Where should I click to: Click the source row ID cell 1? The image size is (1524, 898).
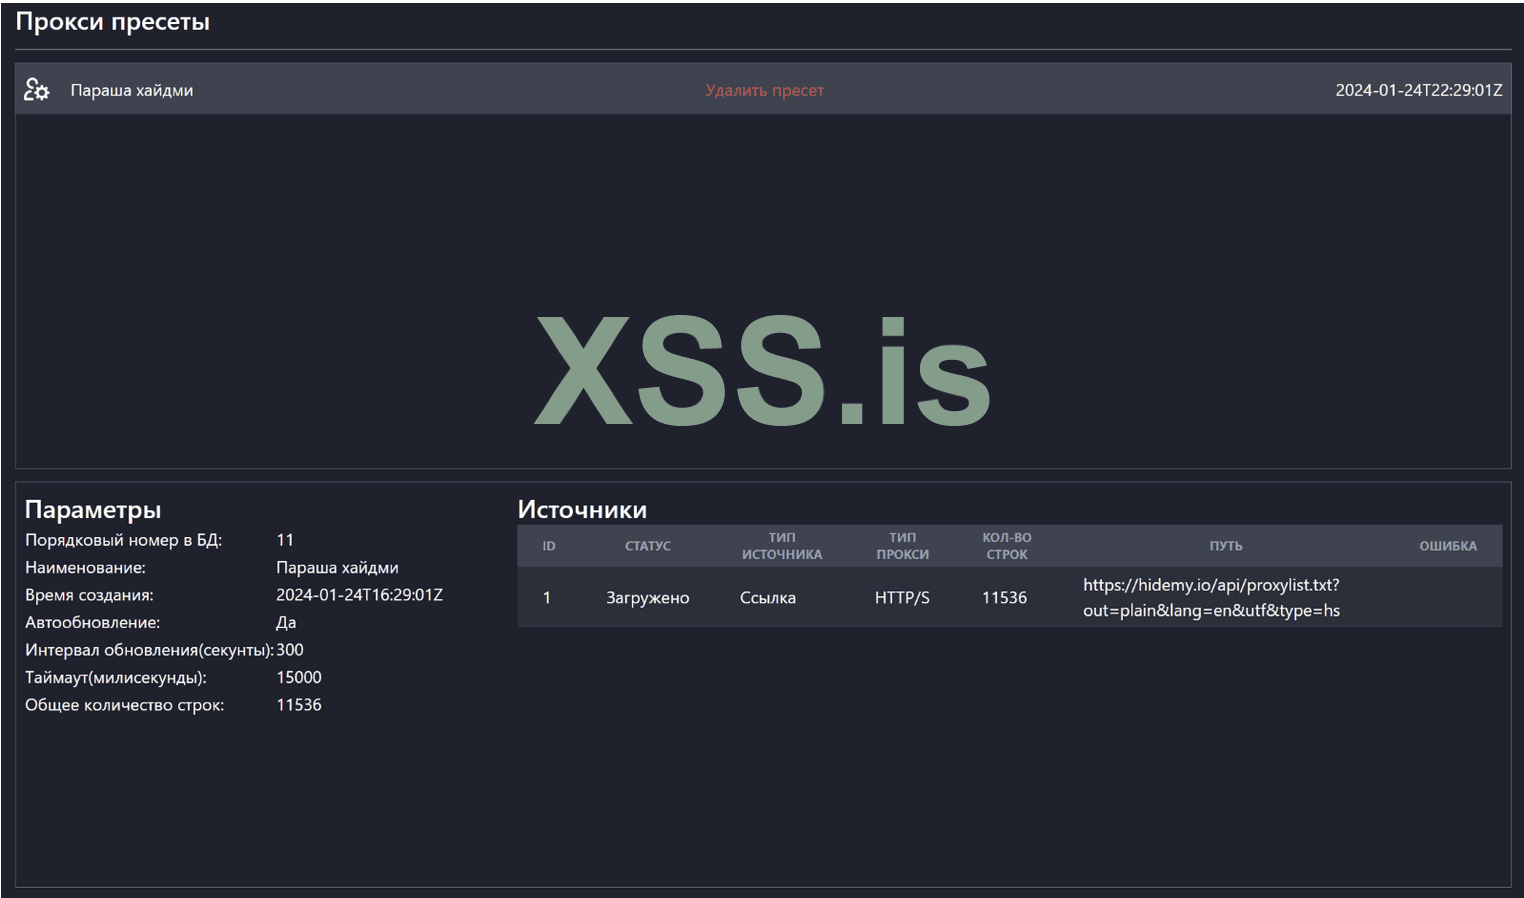coord(547,598)
